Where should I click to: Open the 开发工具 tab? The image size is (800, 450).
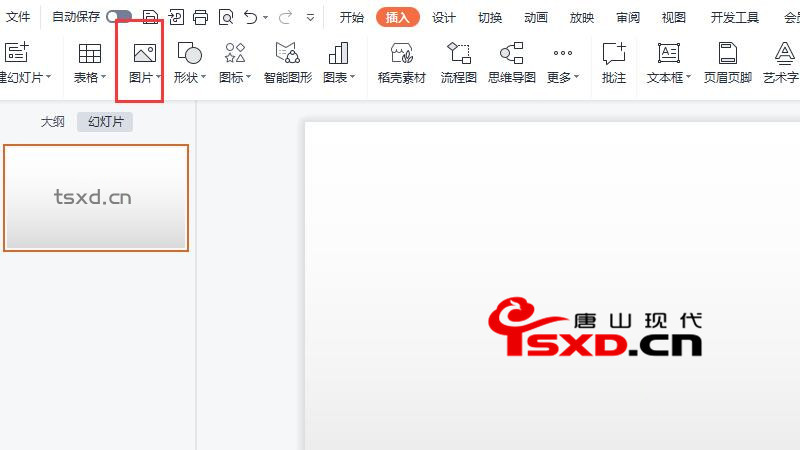click(x=735, y=17)
